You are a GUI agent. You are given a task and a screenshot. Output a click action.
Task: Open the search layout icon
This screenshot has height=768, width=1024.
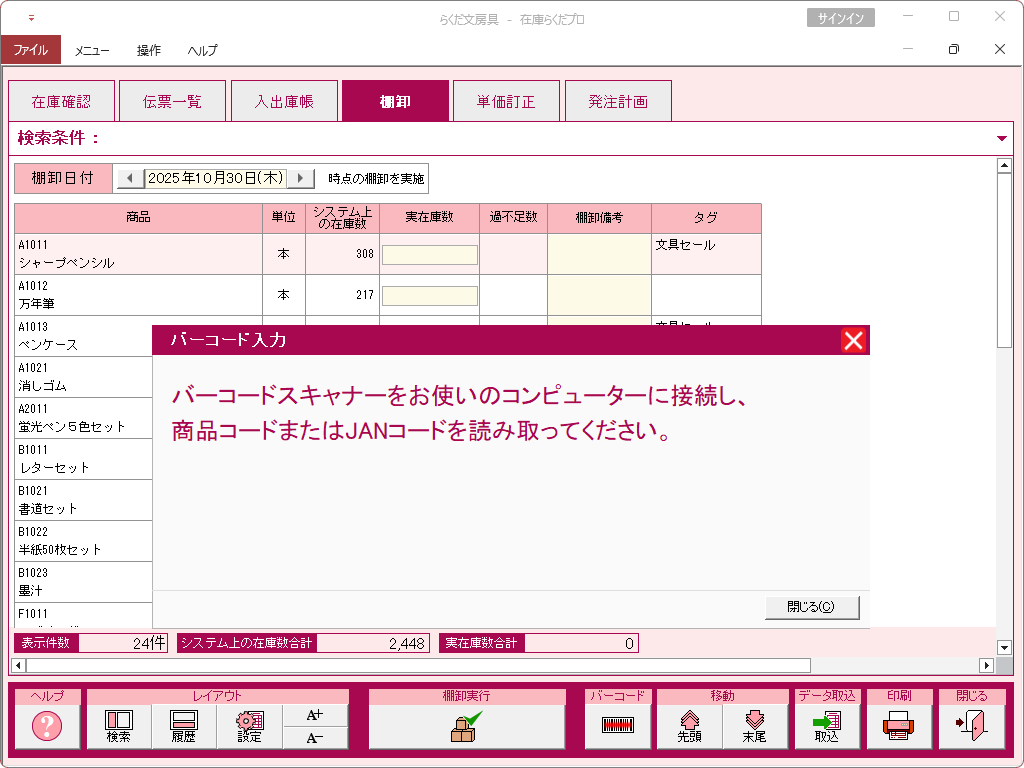118,726
